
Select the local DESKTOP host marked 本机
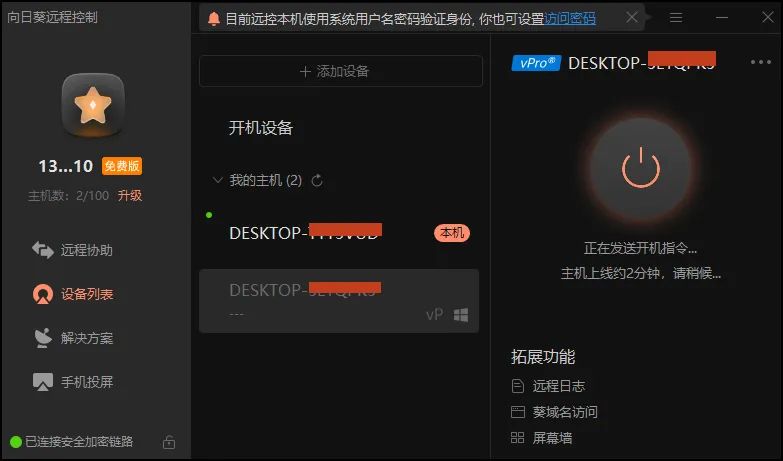pos(339,233)
